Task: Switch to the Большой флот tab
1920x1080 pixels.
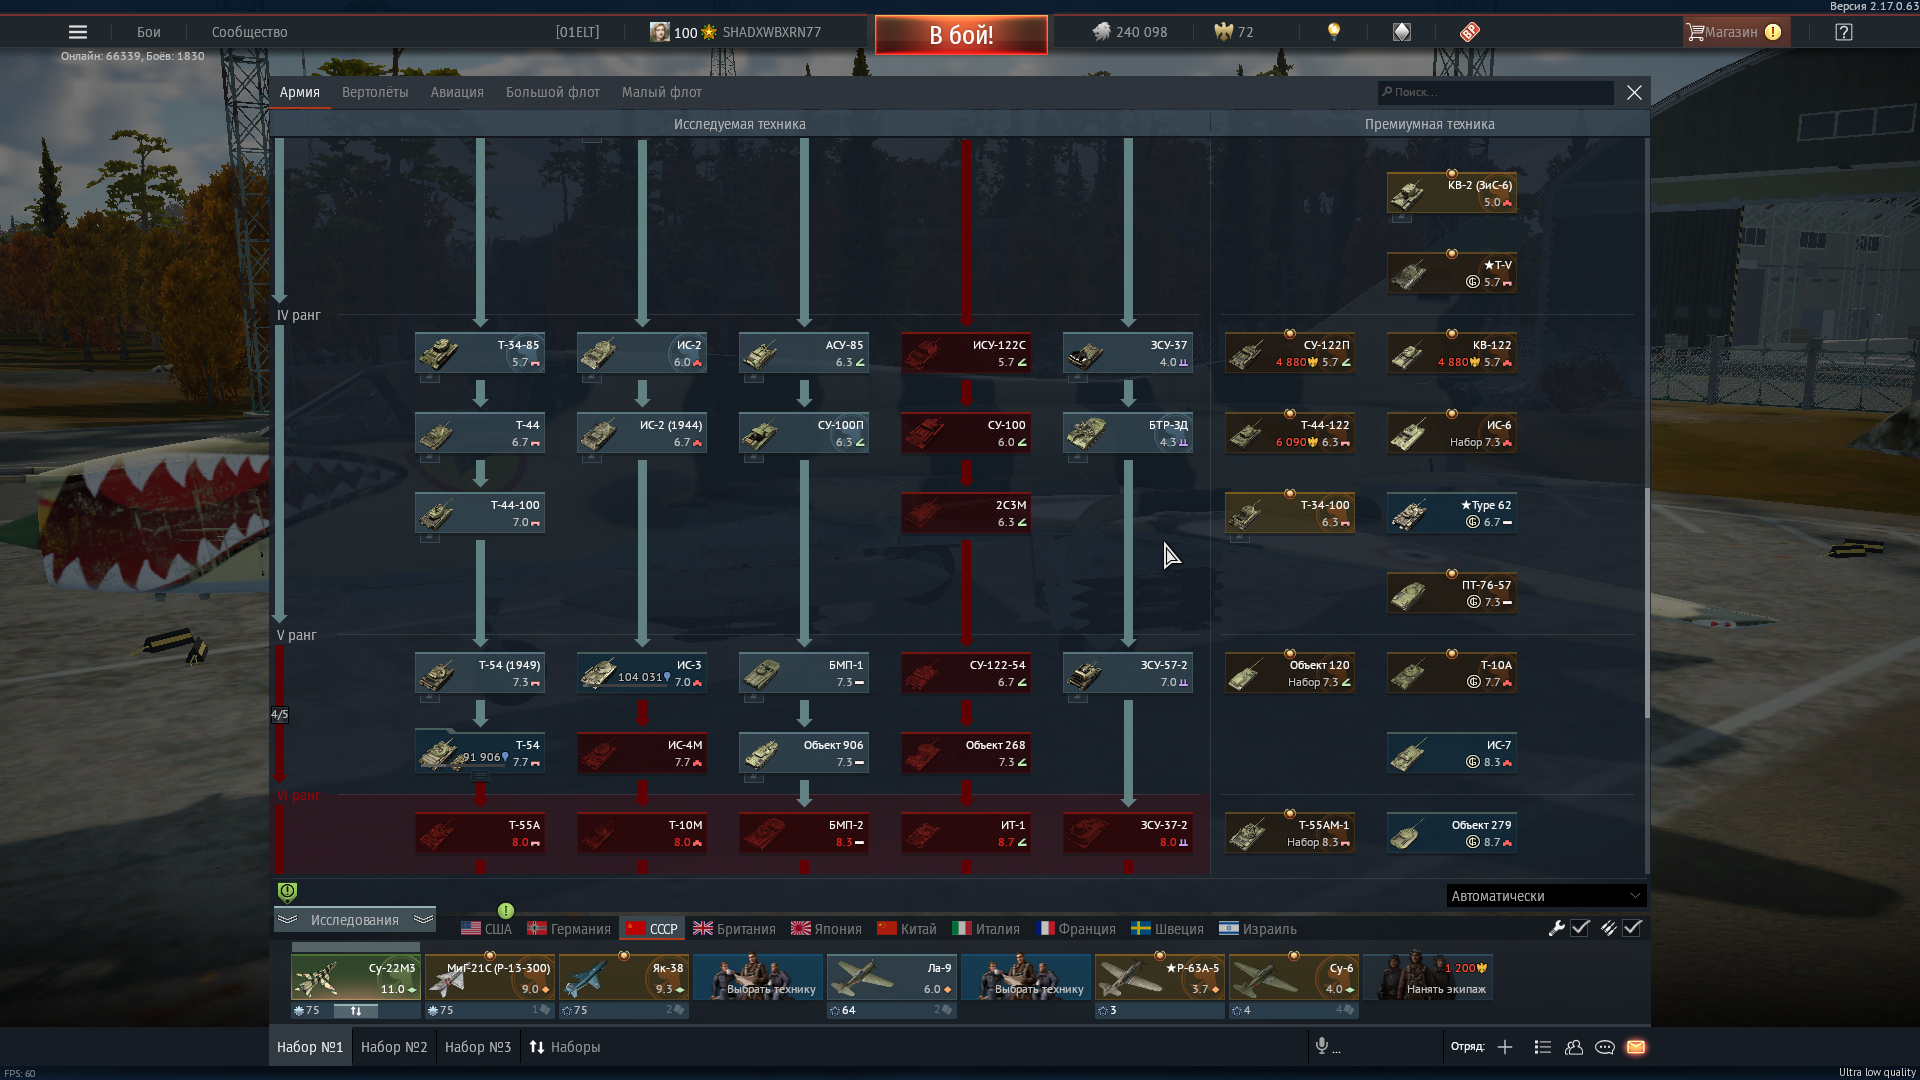Action: tap(553, 92)
